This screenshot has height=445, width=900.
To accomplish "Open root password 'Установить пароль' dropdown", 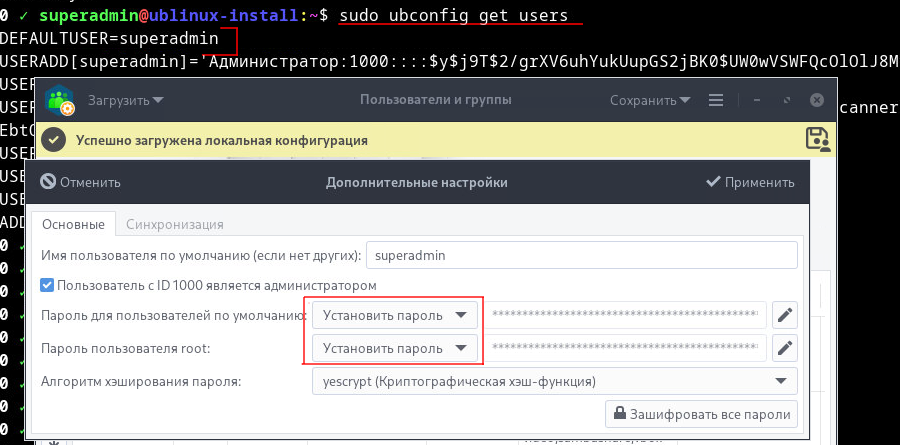I will coord(395,348).
